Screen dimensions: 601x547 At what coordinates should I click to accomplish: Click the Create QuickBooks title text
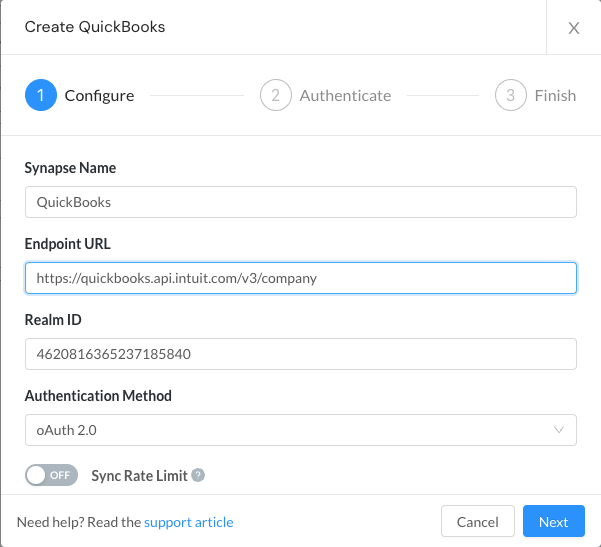click(x=95, y=27)
